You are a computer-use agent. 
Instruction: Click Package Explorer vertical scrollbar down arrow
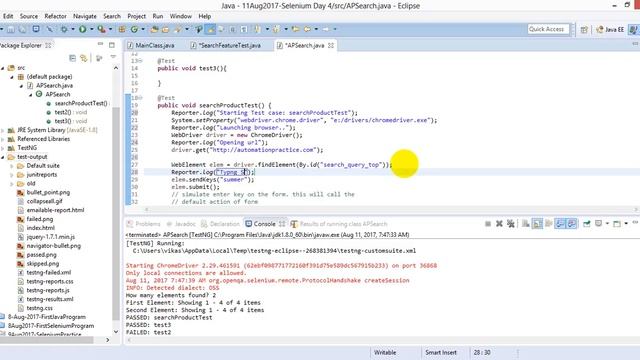[116, 331]
